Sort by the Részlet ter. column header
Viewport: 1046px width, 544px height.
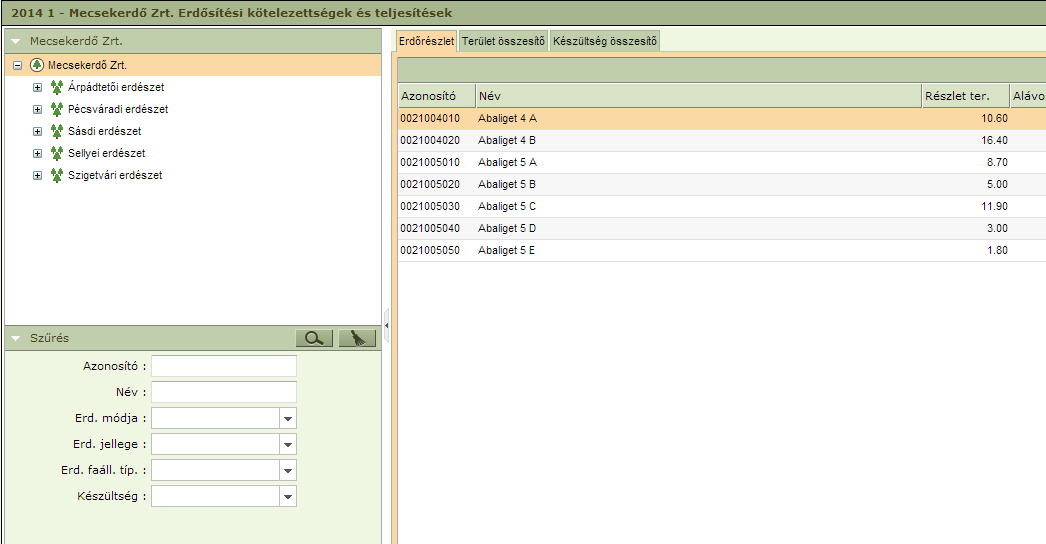(x=965, y=95)
